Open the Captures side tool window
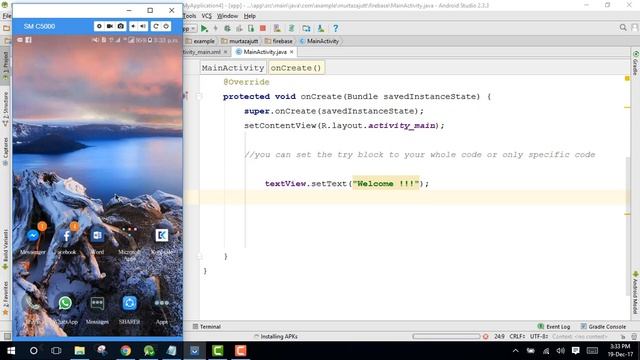 [x=5, y=151]
